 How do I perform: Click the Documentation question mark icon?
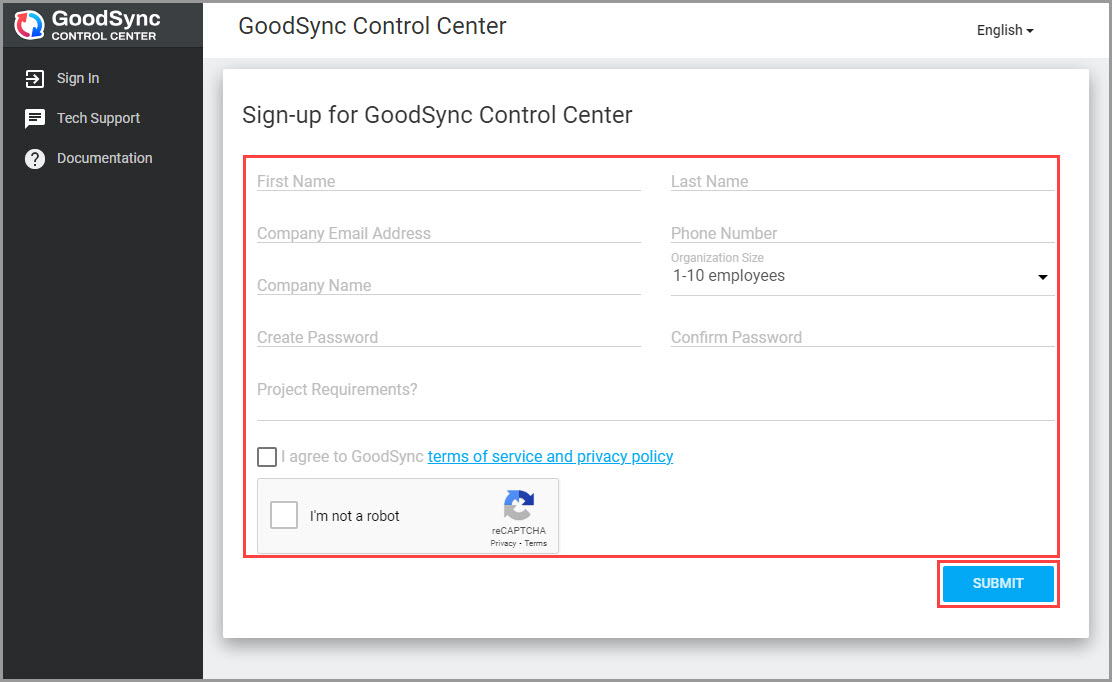pyautogui.click(x=34, y=158)
